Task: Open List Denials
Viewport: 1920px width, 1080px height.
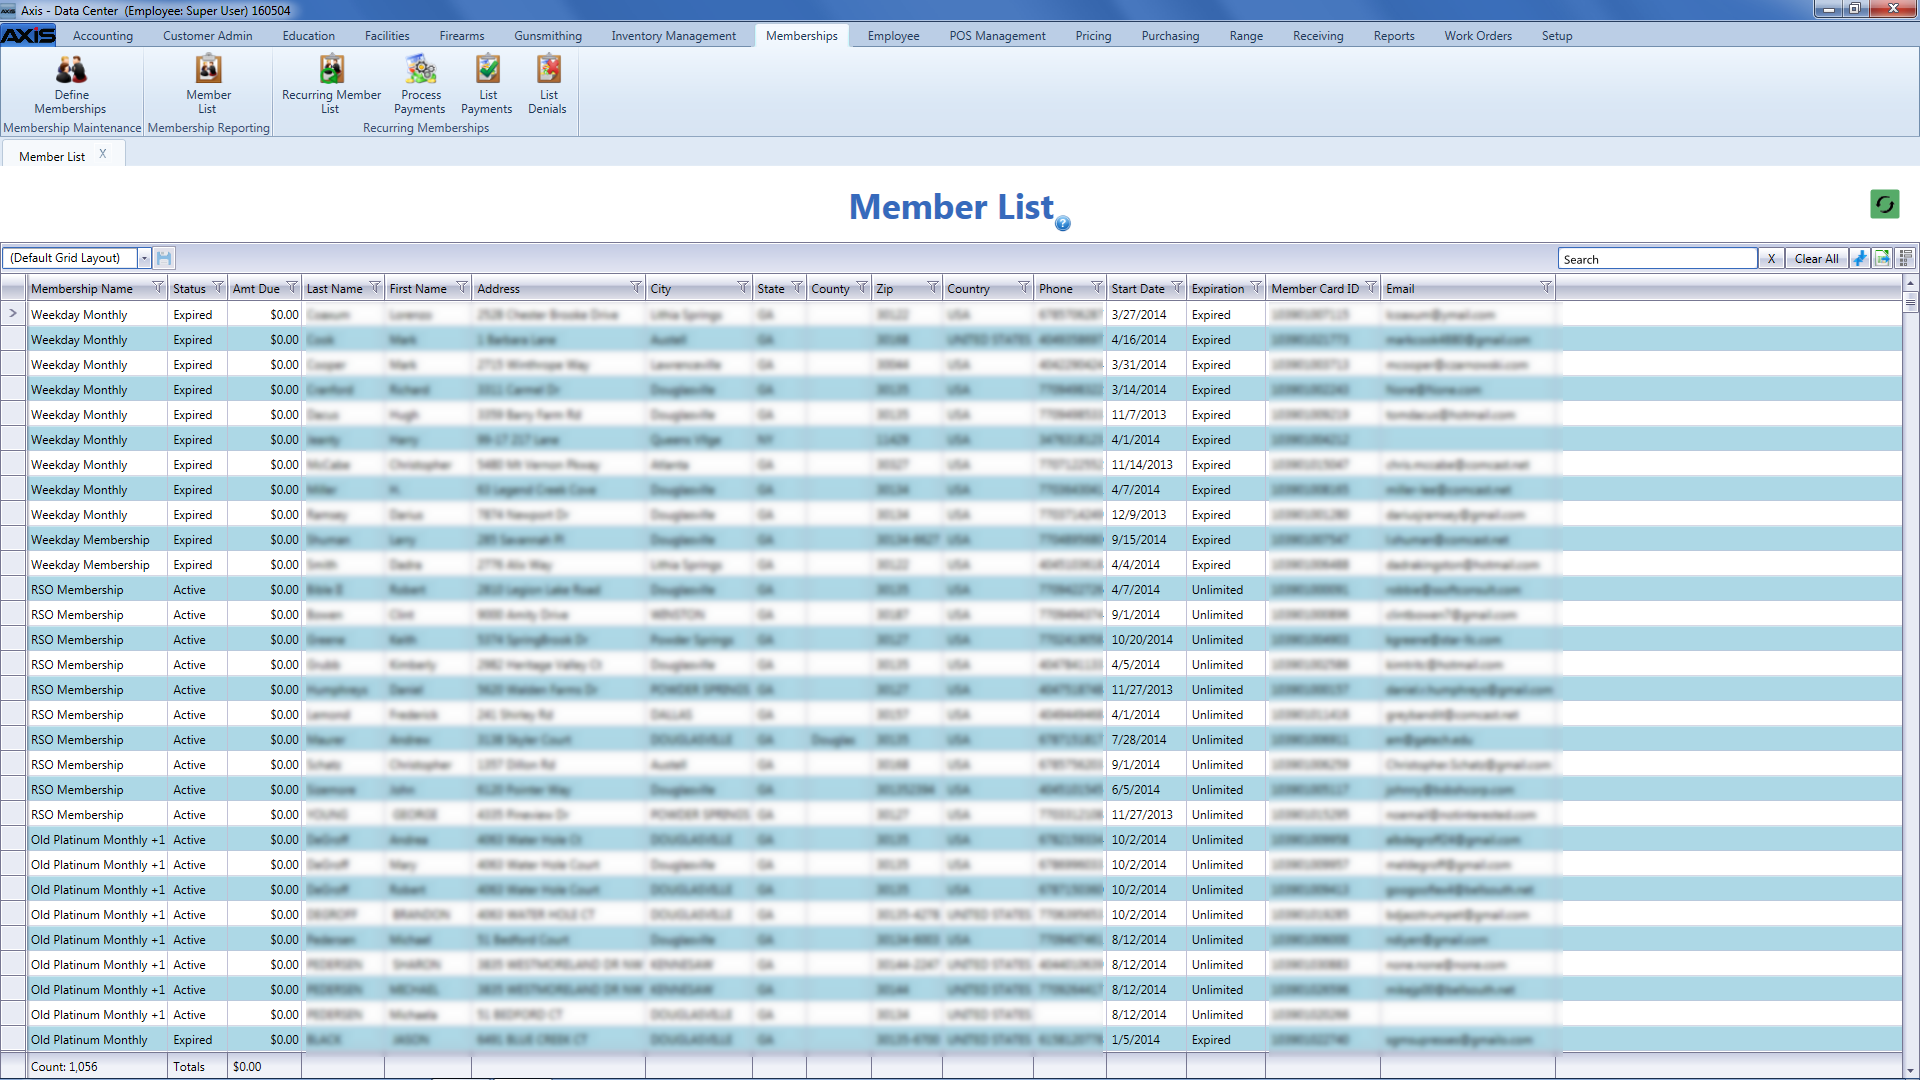Action: [x=548, y=85]
